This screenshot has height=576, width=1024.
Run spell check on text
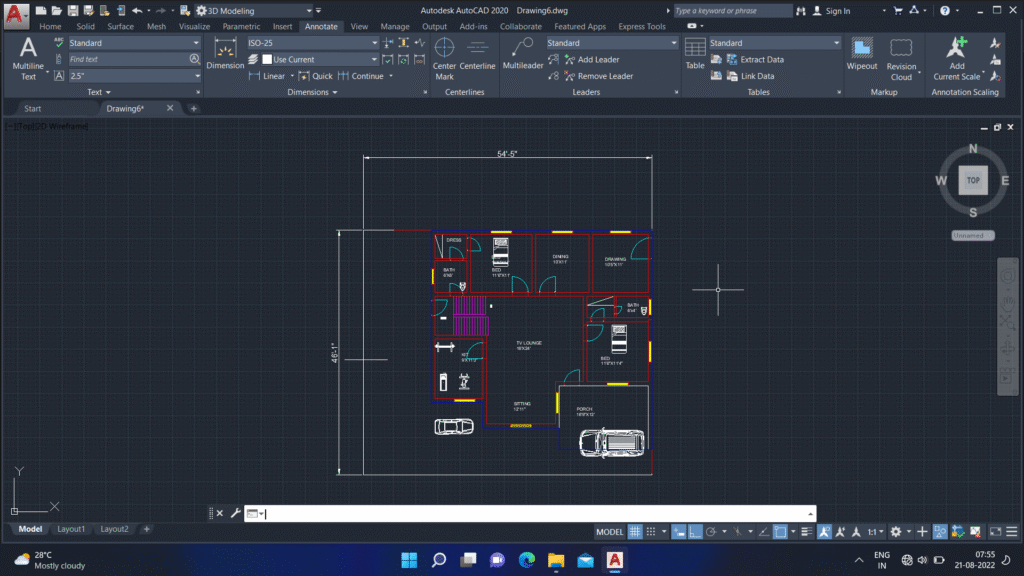[x=59, y=42]
